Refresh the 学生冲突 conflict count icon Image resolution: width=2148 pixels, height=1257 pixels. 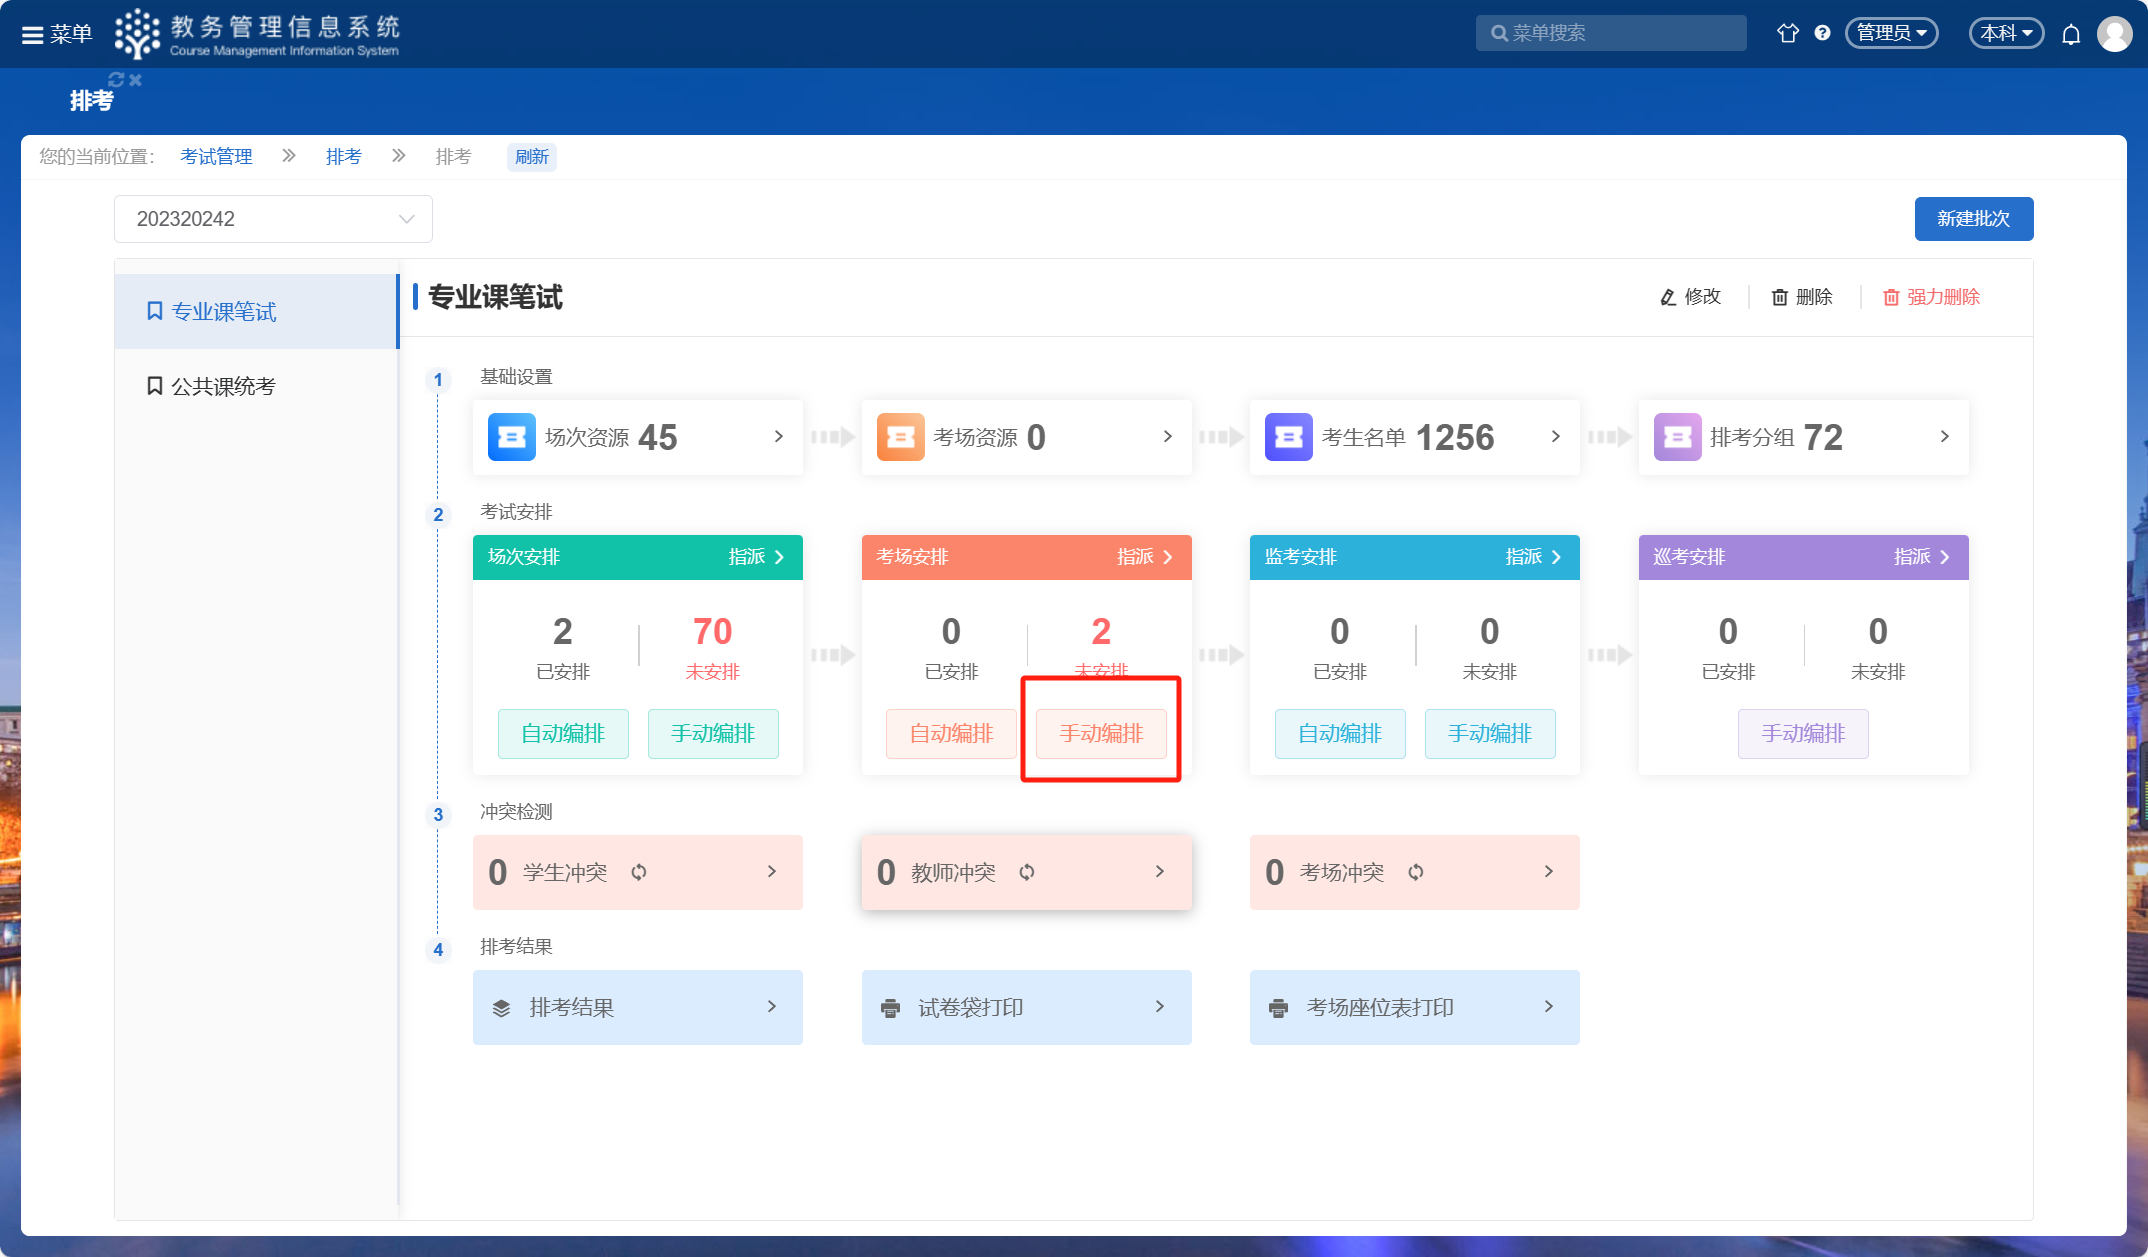[x=639, y=872]
